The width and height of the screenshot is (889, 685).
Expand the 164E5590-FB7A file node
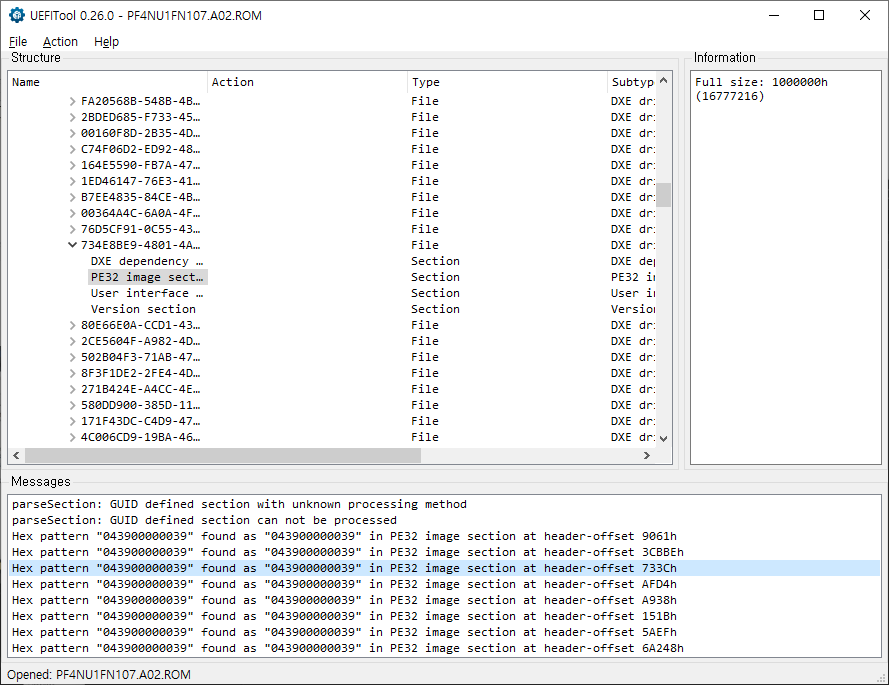72,166
